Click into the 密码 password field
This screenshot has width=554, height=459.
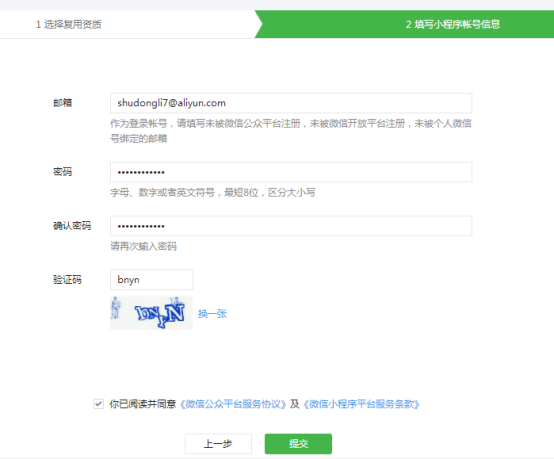291,172
